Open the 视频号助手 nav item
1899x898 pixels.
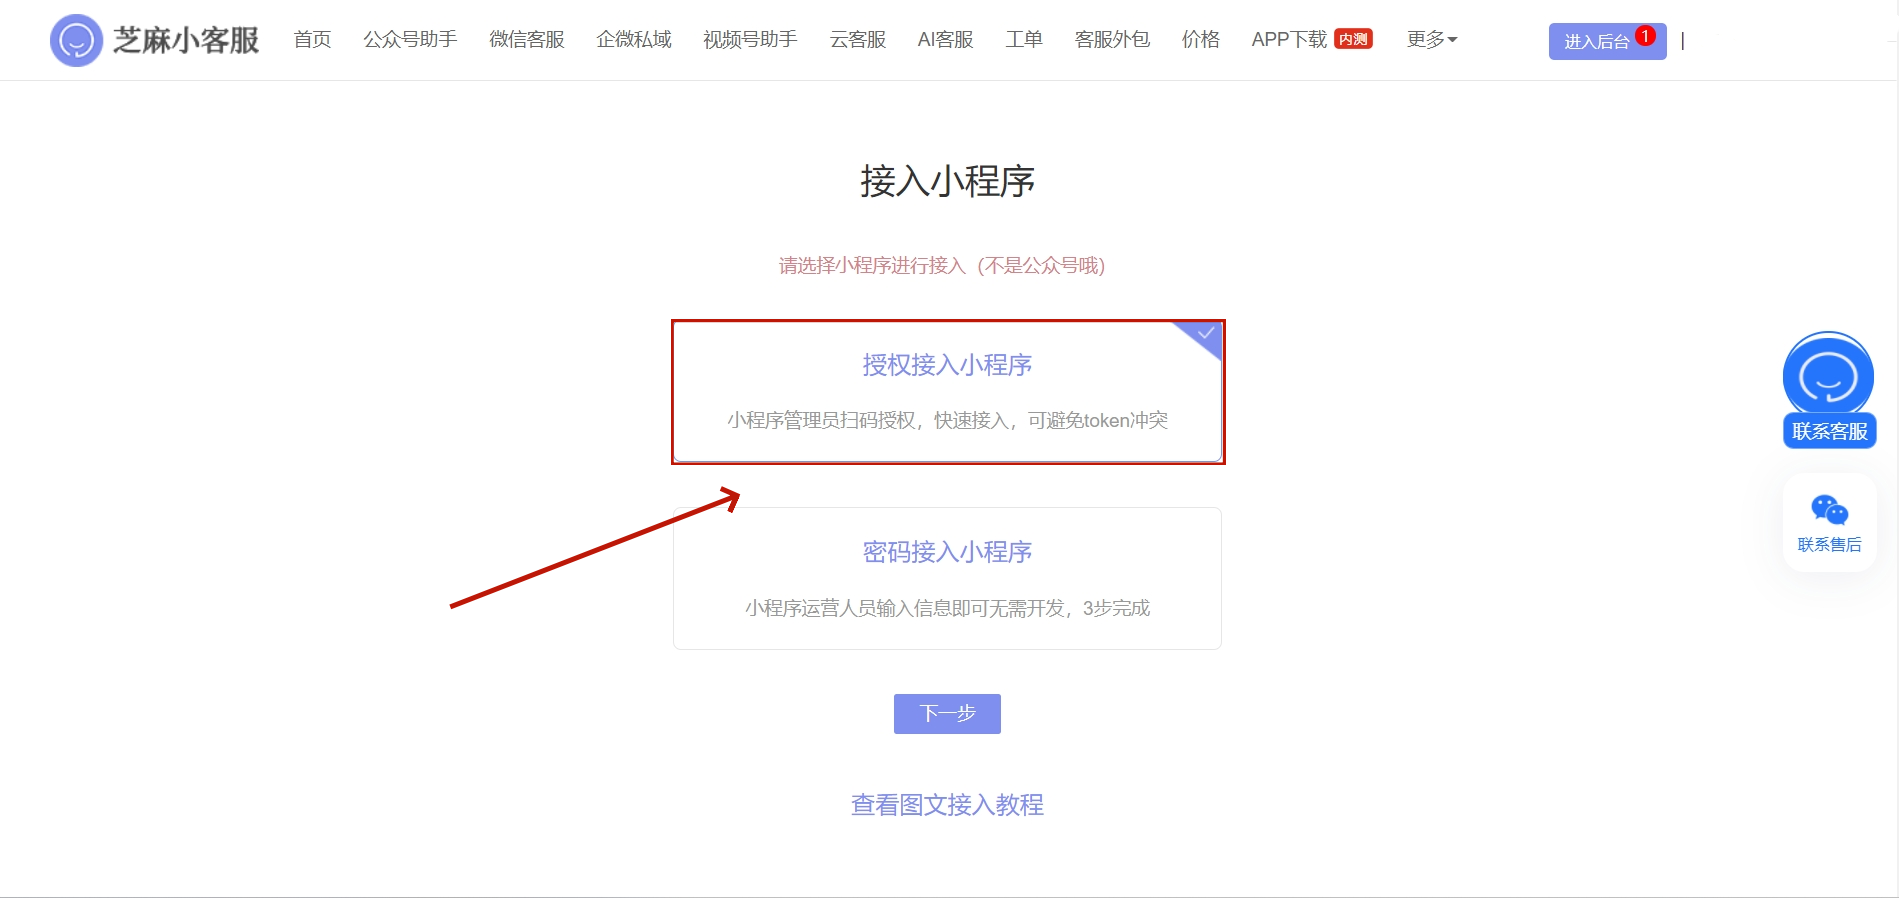coord(750,39)
